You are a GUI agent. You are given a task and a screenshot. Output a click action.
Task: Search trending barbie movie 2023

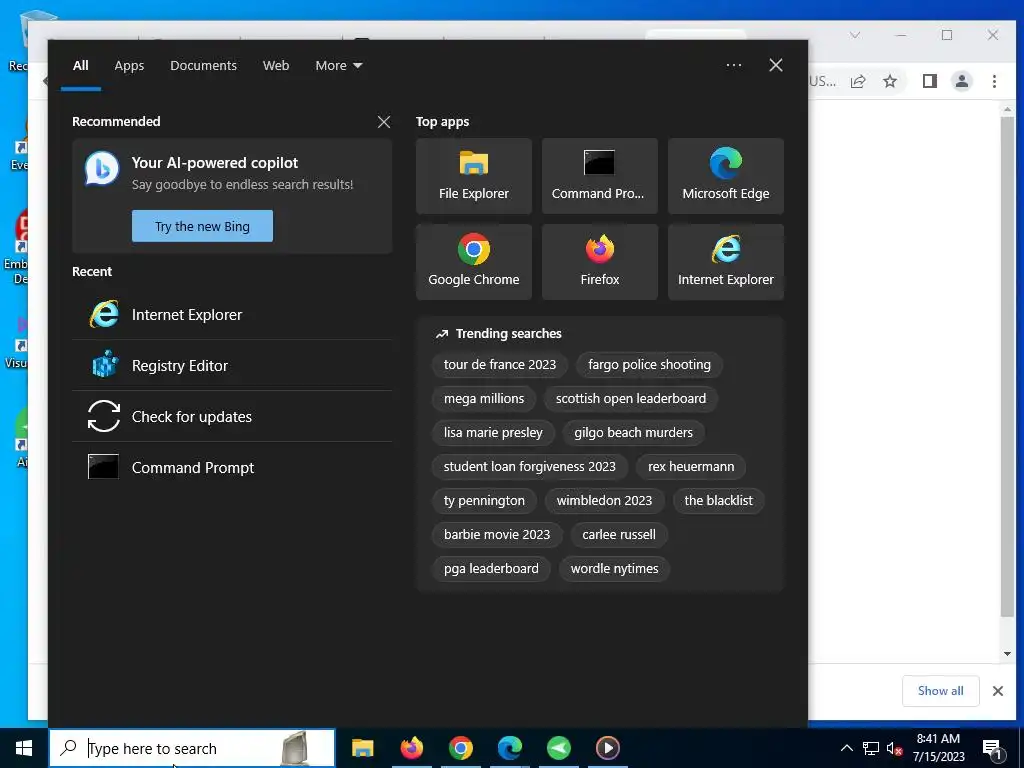pos(497,534)
